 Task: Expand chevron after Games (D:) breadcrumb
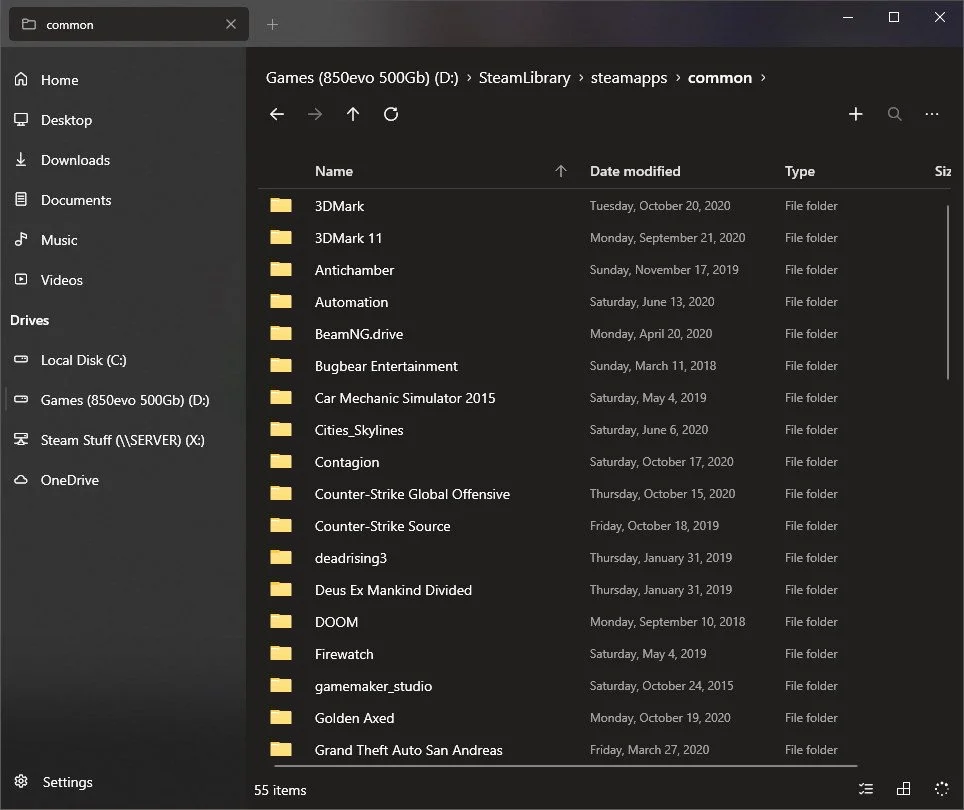(468, 77)
